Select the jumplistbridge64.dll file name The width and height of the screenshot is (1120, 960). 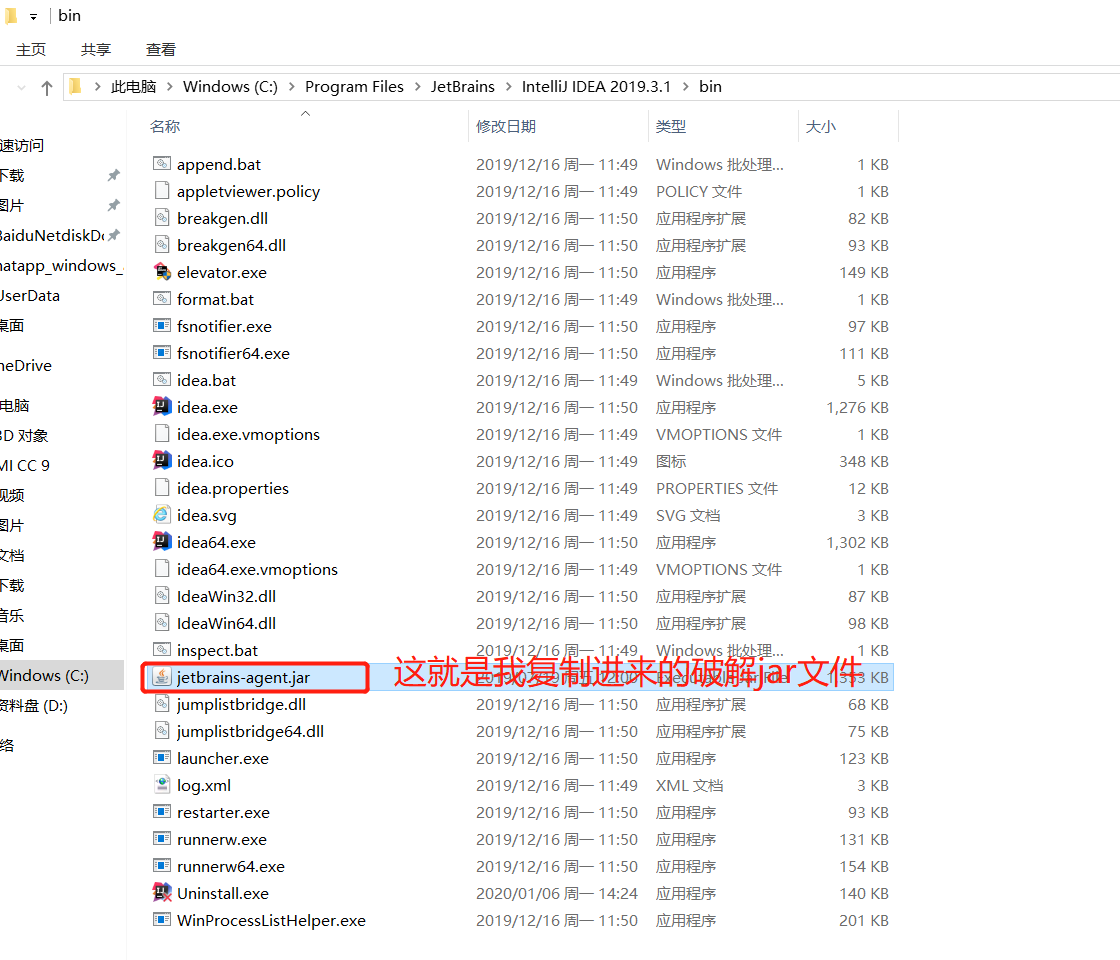[x=251, y=731]
